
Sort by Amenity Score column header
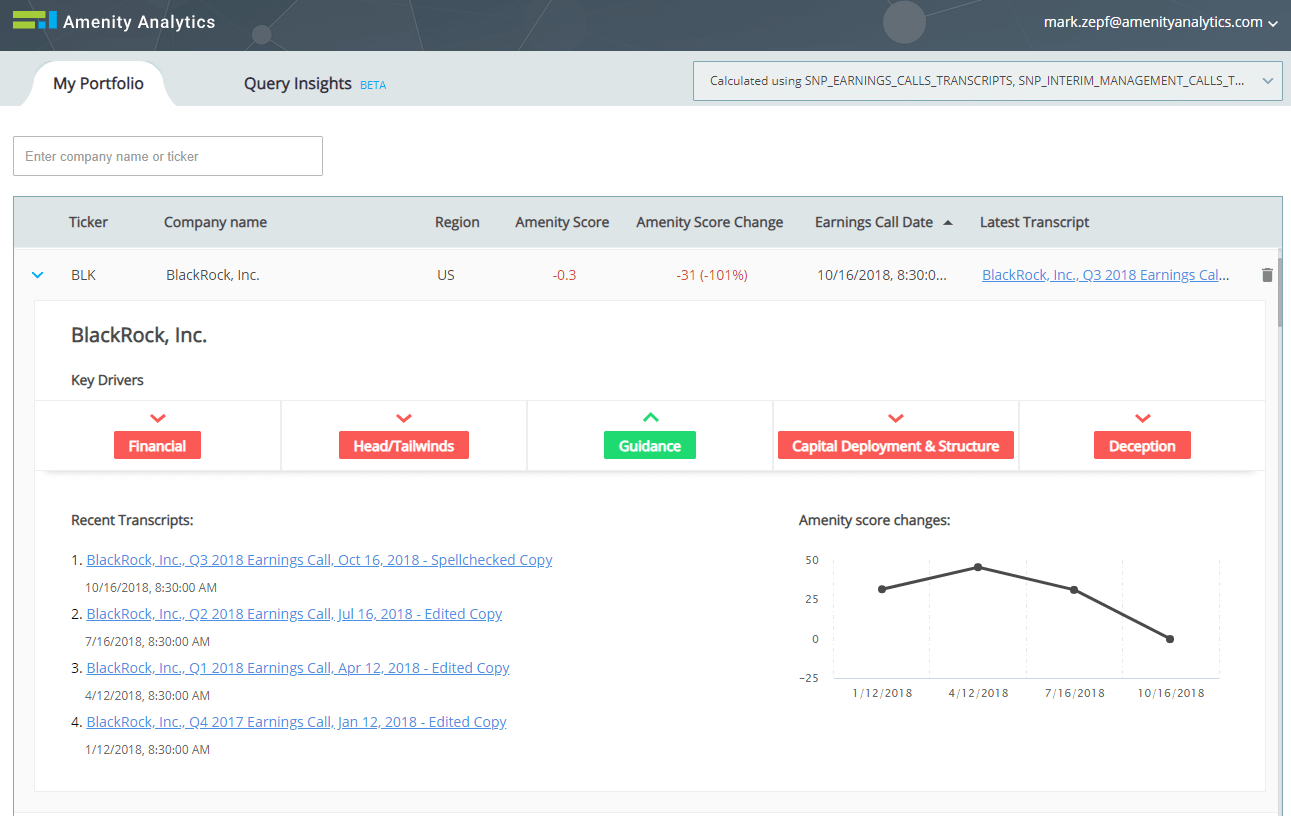tap(562, 222)
